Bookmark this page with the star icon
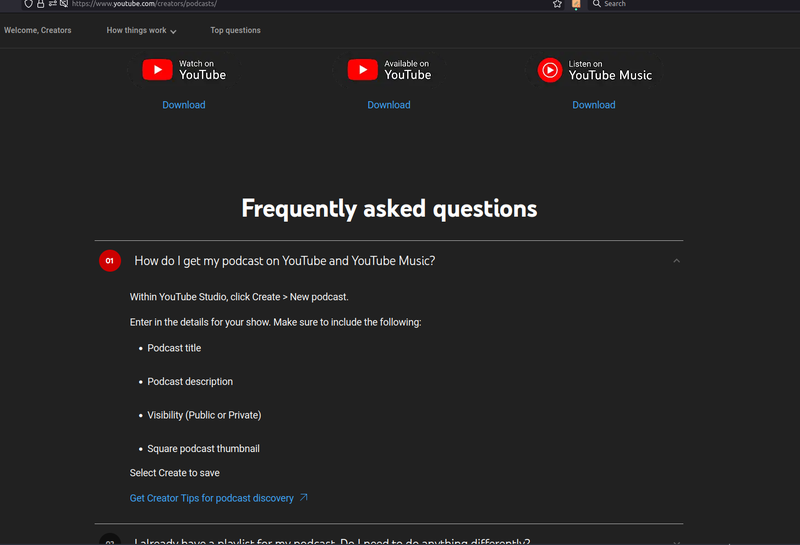 tap(557, 4)
